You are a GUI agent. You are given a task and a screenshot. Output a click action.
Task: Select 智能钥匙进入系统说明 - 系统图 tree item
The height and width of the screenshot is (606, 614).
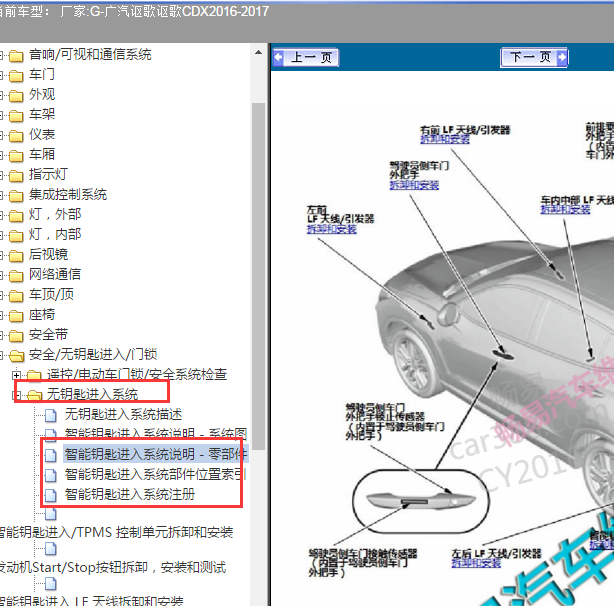[x=156, y=433]
